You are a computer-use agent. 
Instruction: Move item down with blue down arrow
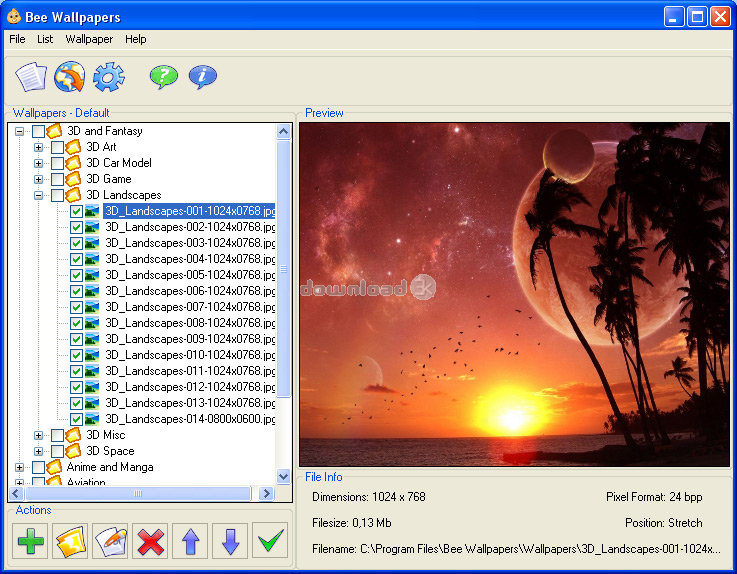point(230,541)
